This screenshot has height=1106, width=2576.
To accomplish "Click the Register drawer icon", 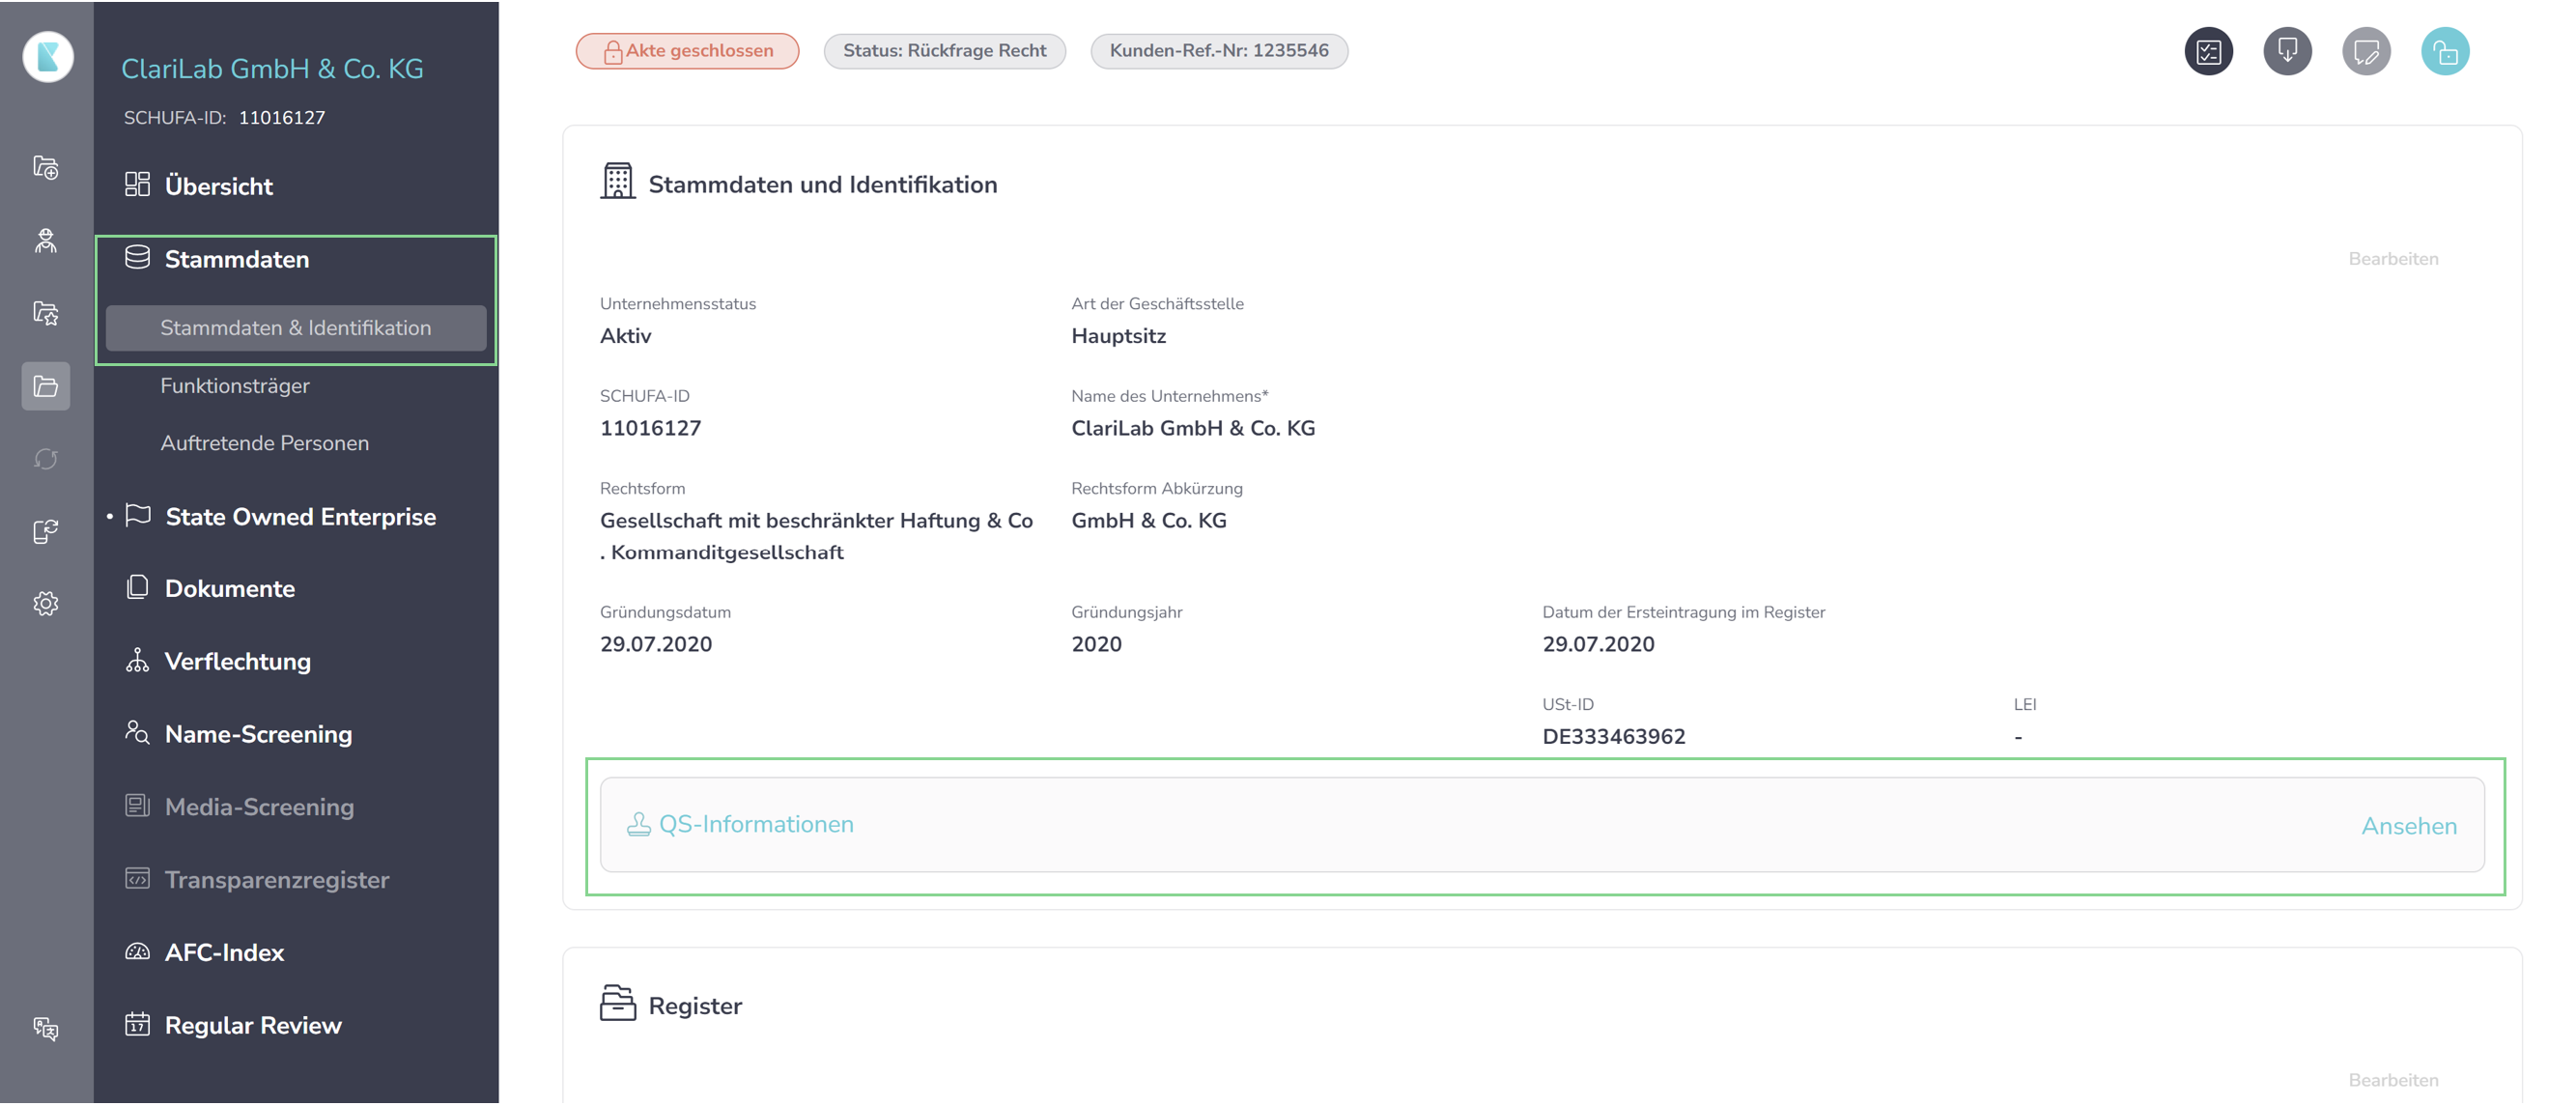I will [x=617, y=1003].
